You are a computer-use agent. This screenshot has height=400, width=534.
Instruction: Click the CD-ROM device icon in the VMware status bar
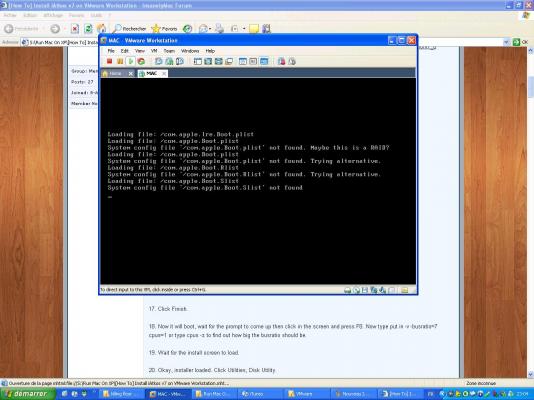[357, 290]
